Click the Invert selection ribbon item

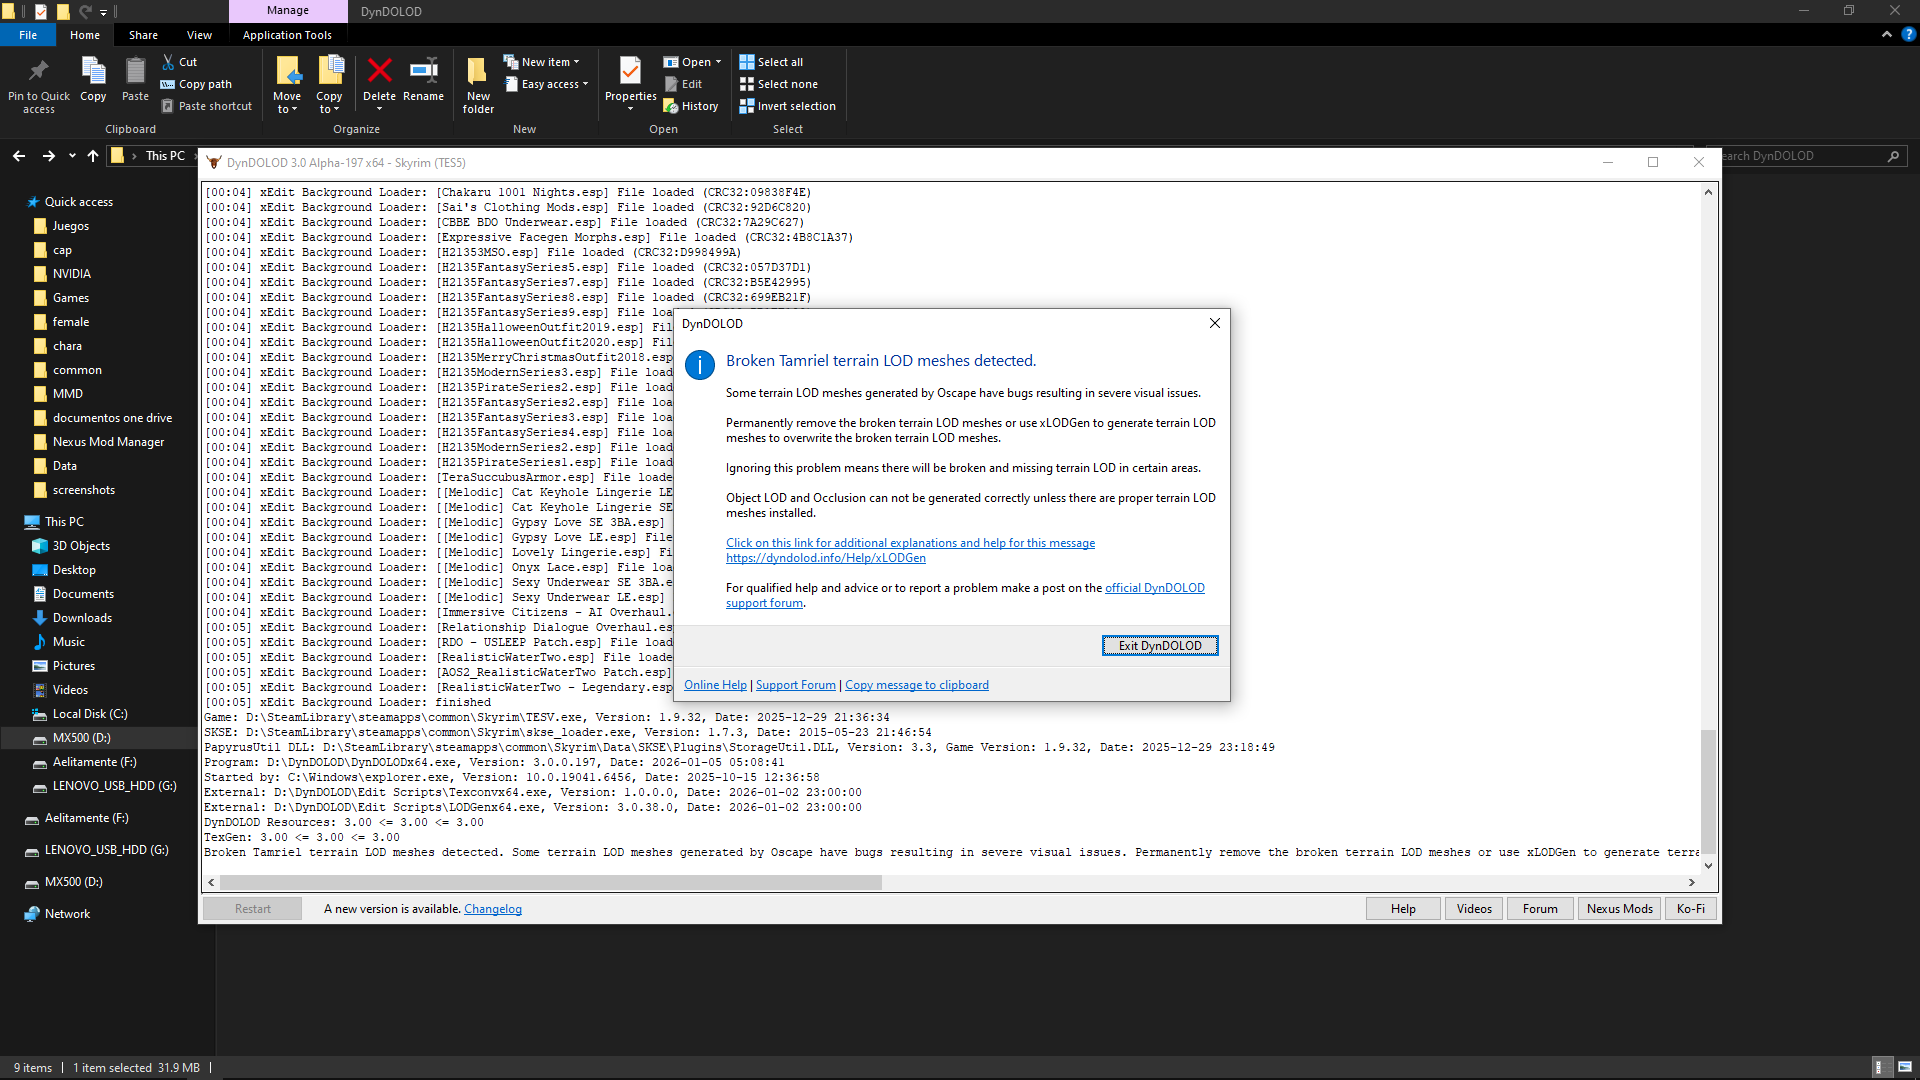pyautogui.click(x=787, y=106)
